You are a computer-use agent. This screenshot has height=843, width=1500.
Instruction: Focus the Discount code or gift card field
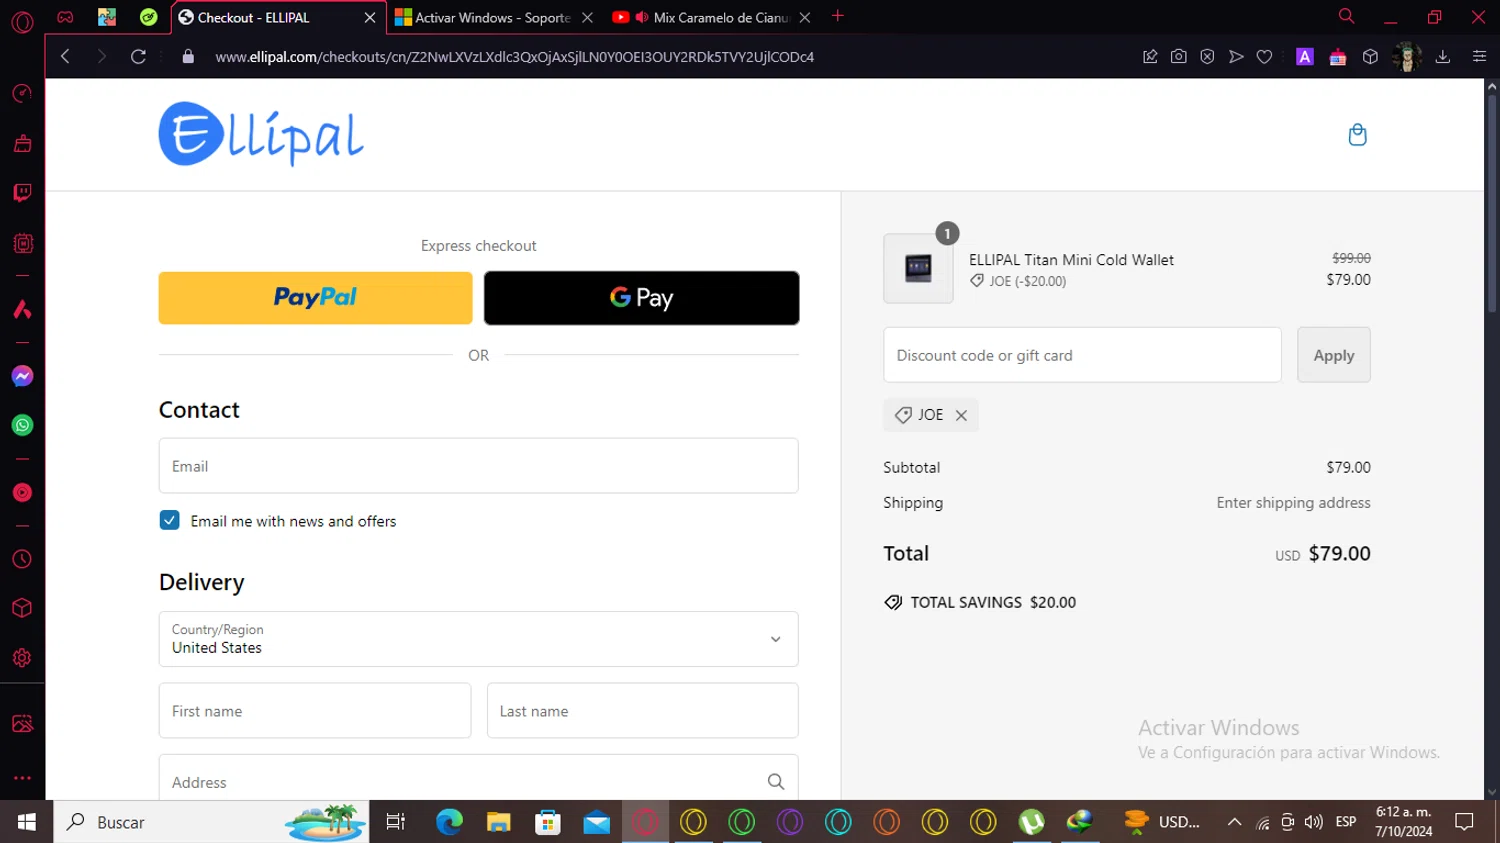click(1082, 355)
